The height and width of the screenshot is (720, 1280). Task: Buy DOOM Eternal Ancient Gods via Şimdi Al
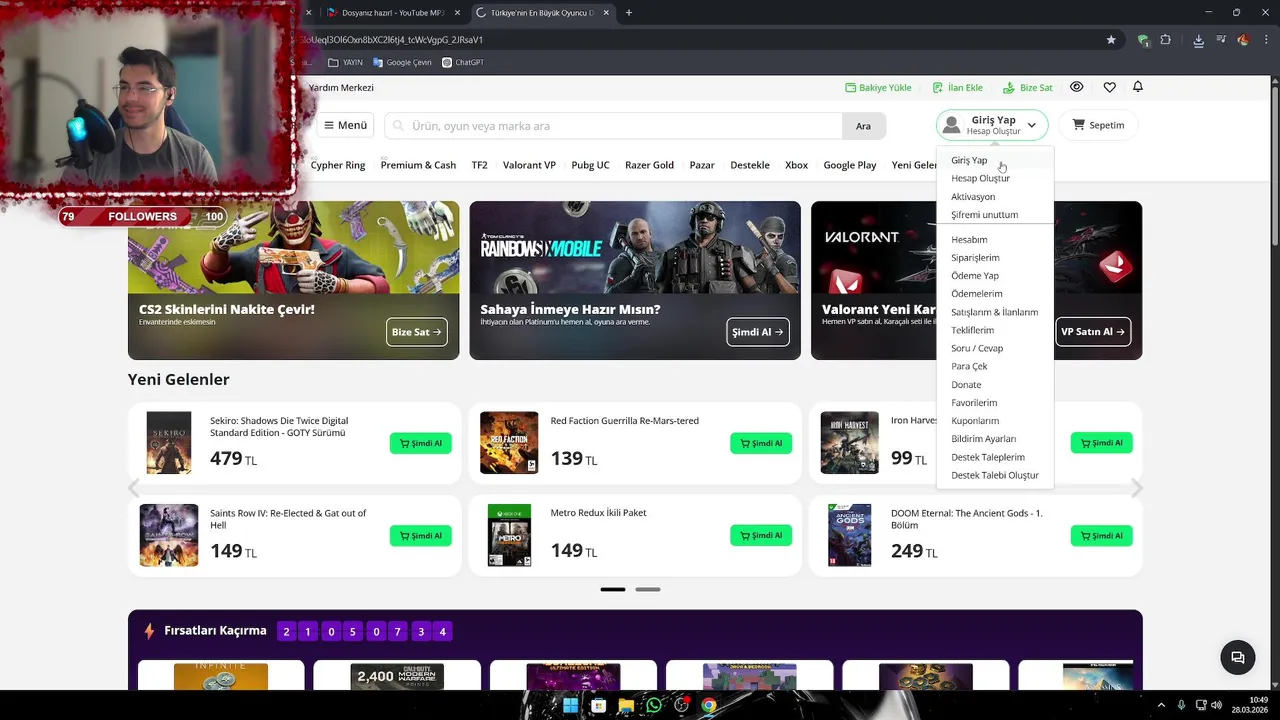pos(1102,536)
